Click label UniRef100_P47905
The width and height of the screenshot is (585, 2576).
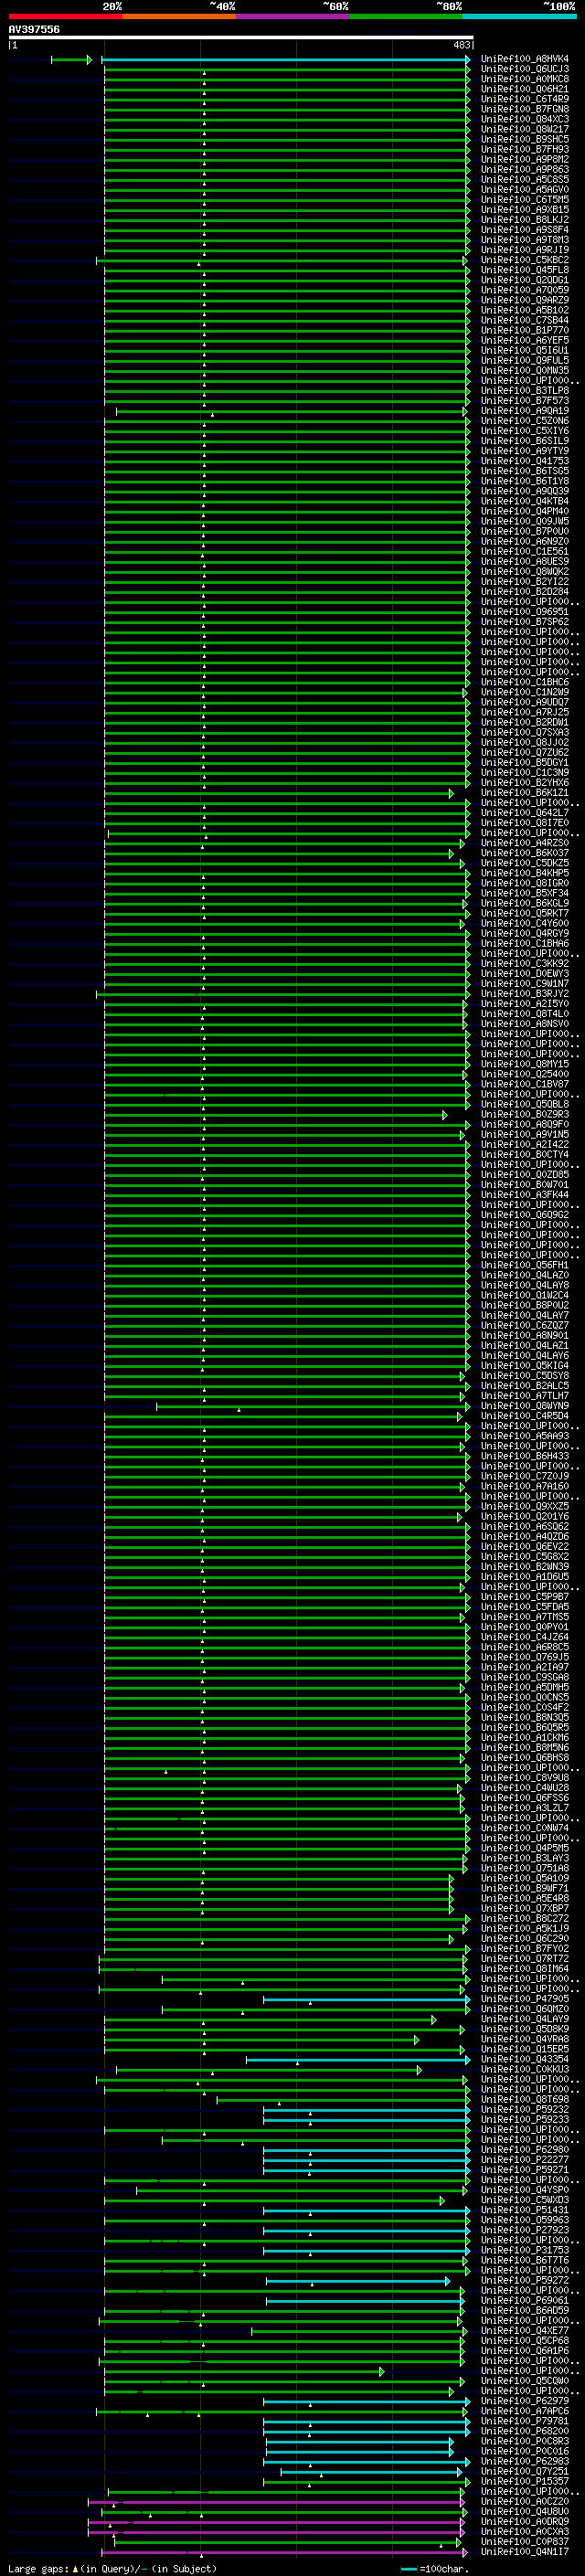(524, 1999)
